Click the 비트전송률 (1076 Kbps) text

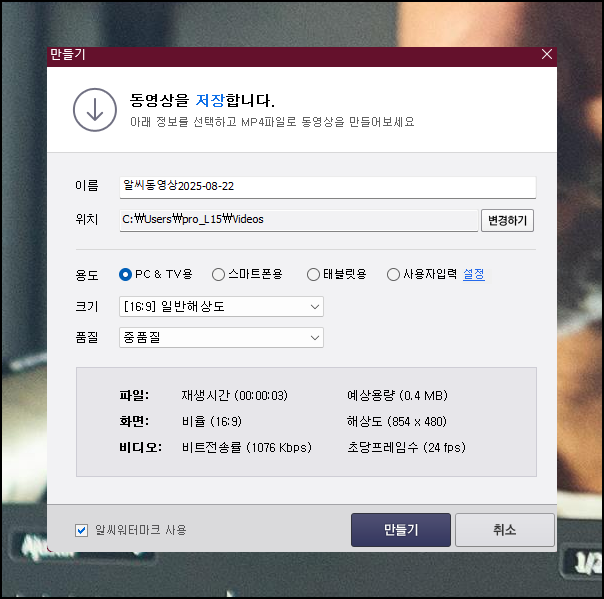tap(247, 448)
